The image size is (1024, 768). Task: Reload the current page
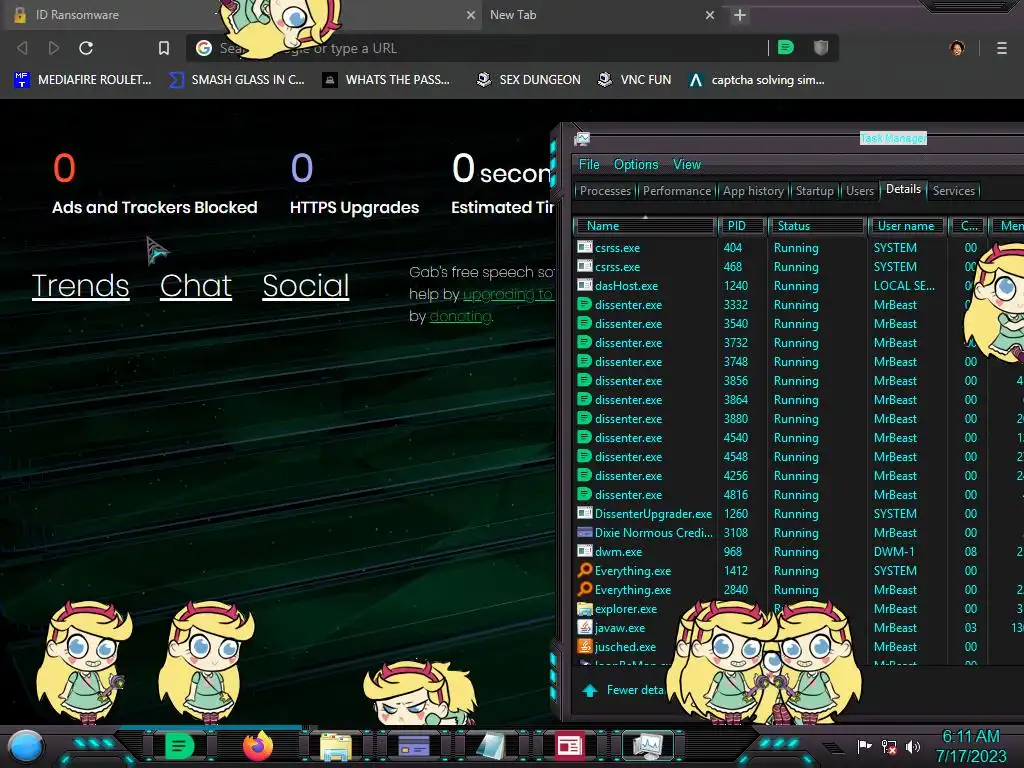click(x=86, y=48)
